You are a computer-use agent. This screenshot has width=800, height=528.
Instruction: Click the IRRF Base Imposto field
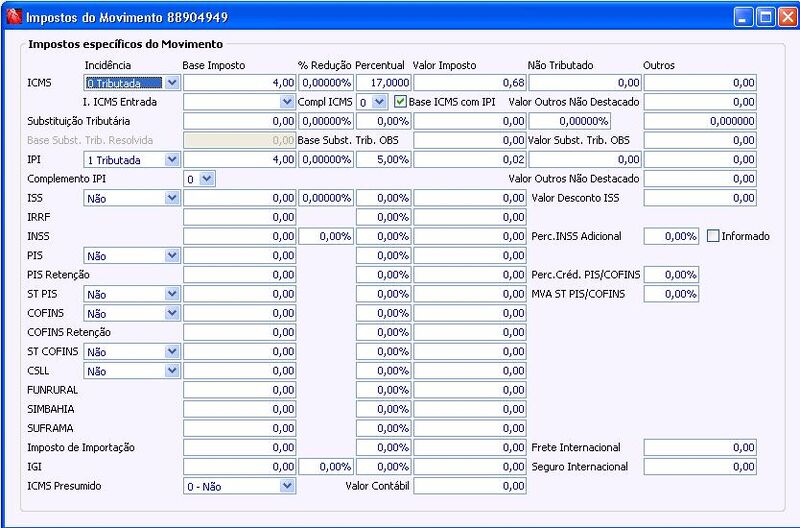[240, 217]
